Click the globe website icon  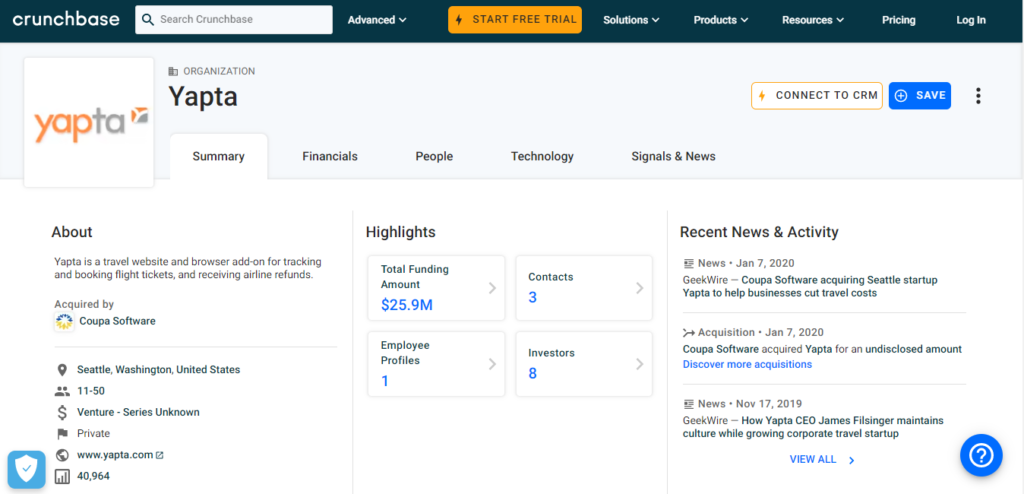(x=62, y=455)
